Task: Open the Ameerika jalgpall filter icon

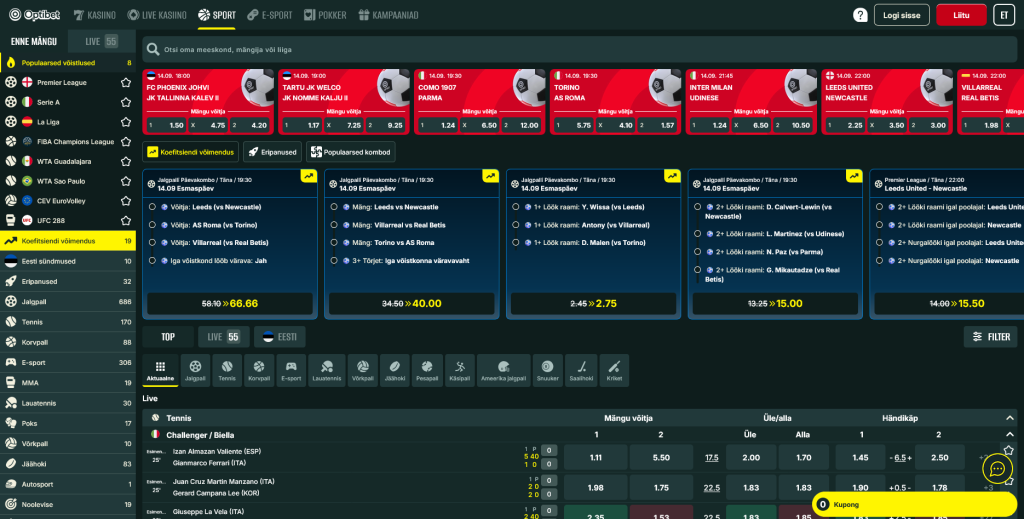Action: pyautogui.click(x=504, y=370)
